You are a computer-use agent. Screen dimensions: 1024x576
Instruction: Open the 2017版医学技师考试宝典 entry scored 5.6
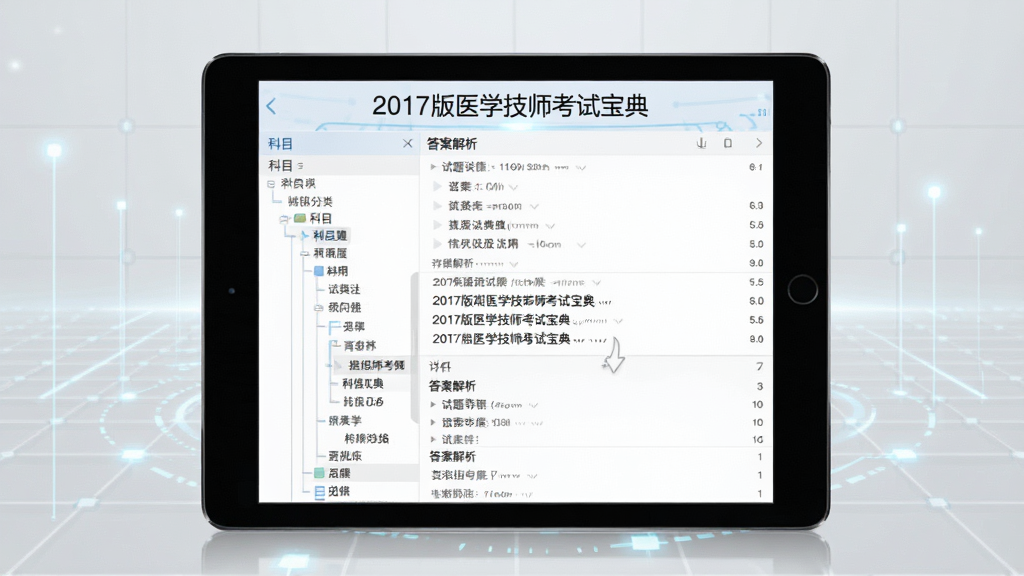pyautogui.click(x=501, y=320)
